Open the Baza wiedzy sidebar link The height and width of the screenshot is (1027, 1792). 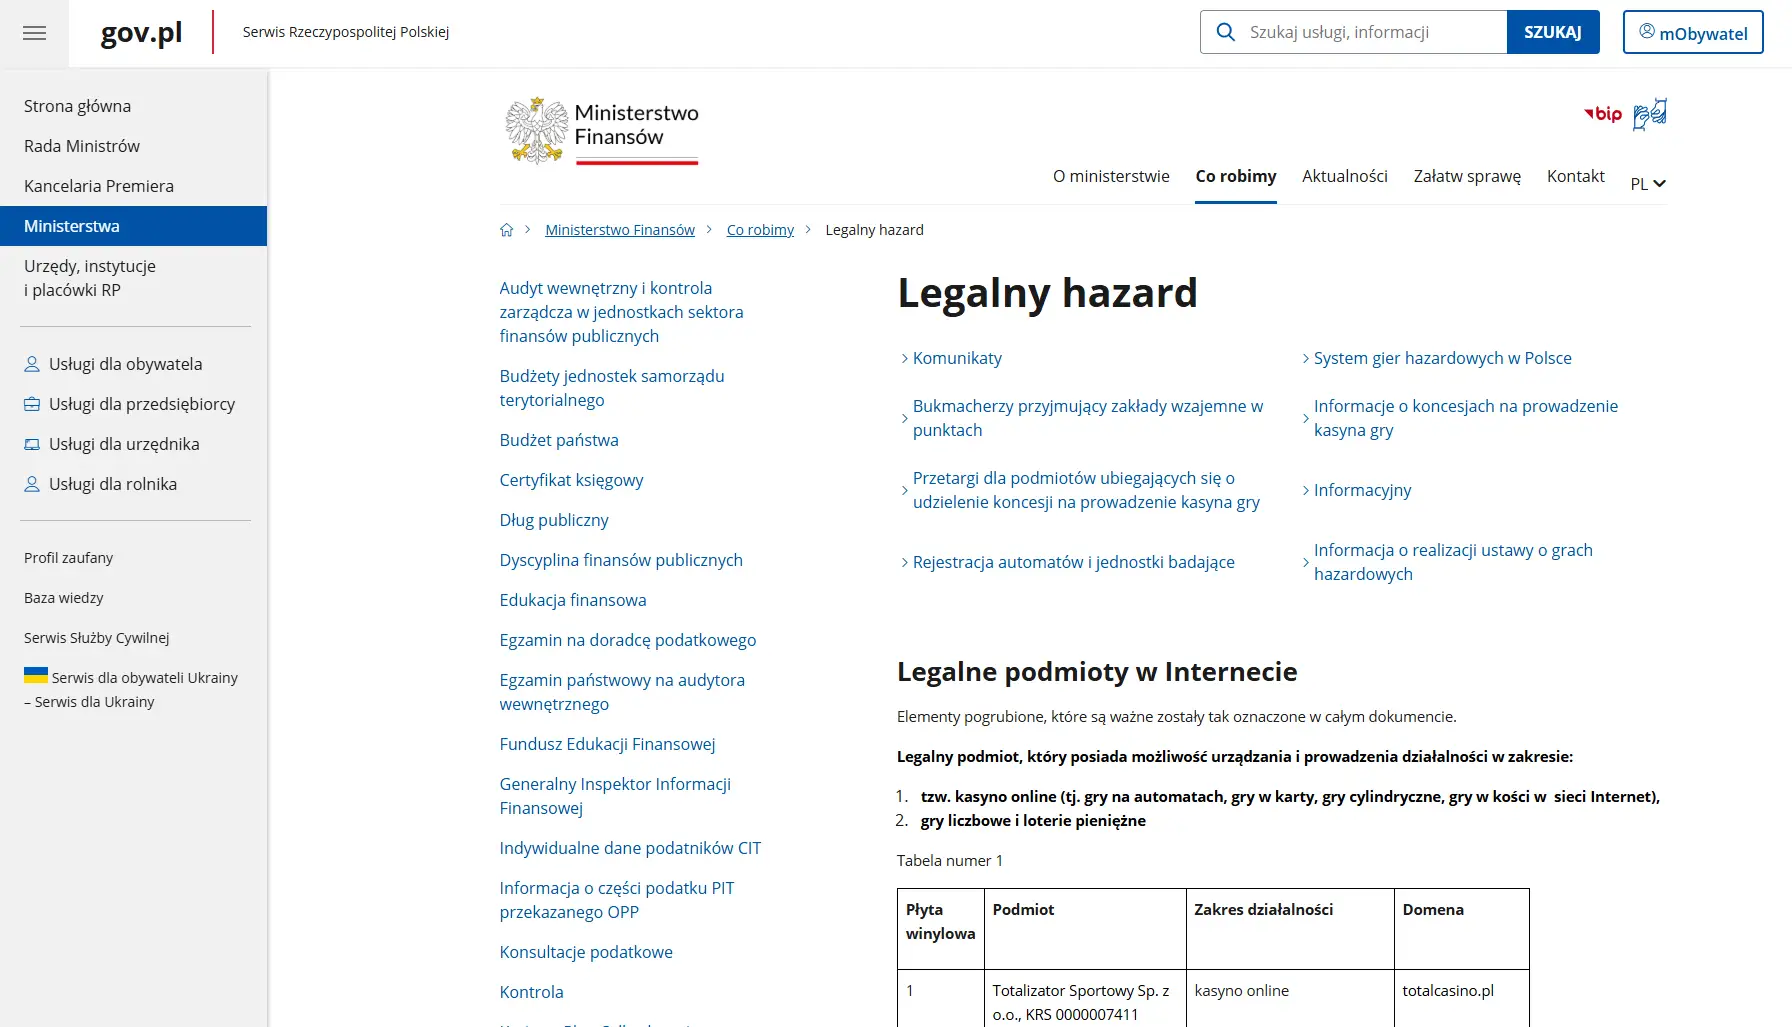(x=64, y=598)
